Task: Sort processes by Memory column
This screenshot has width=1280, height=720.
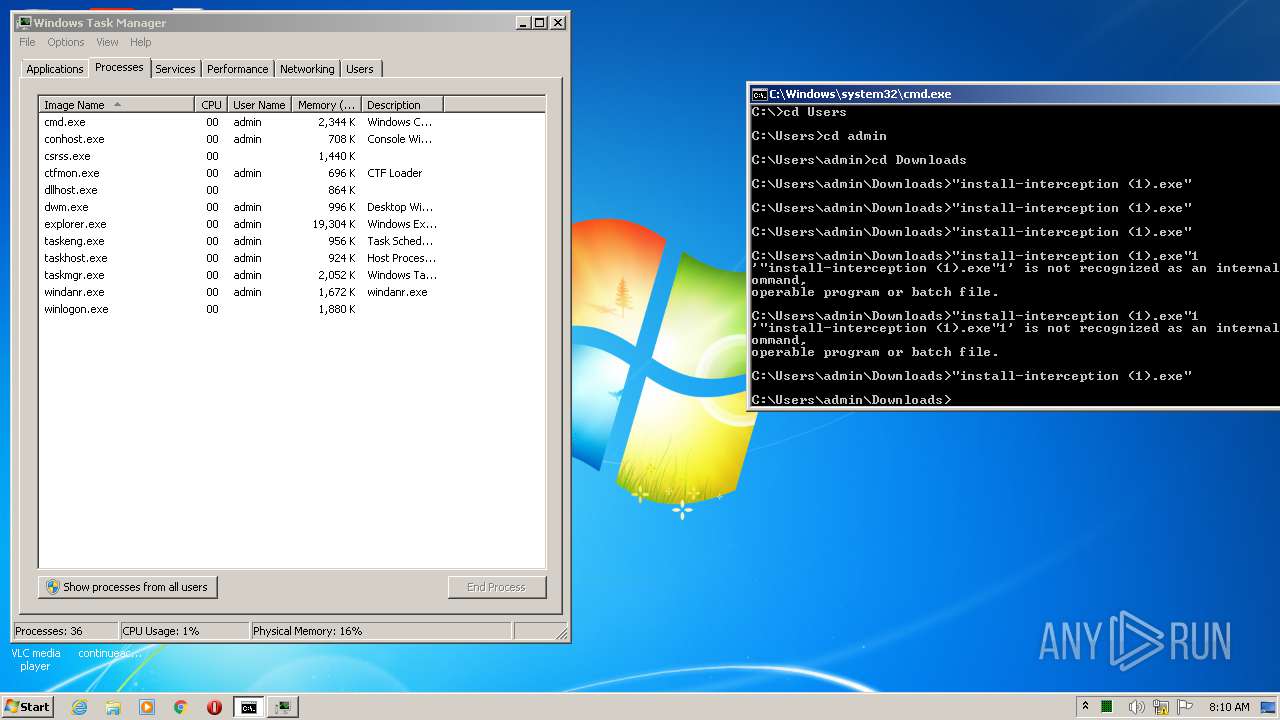Action: 326,105
